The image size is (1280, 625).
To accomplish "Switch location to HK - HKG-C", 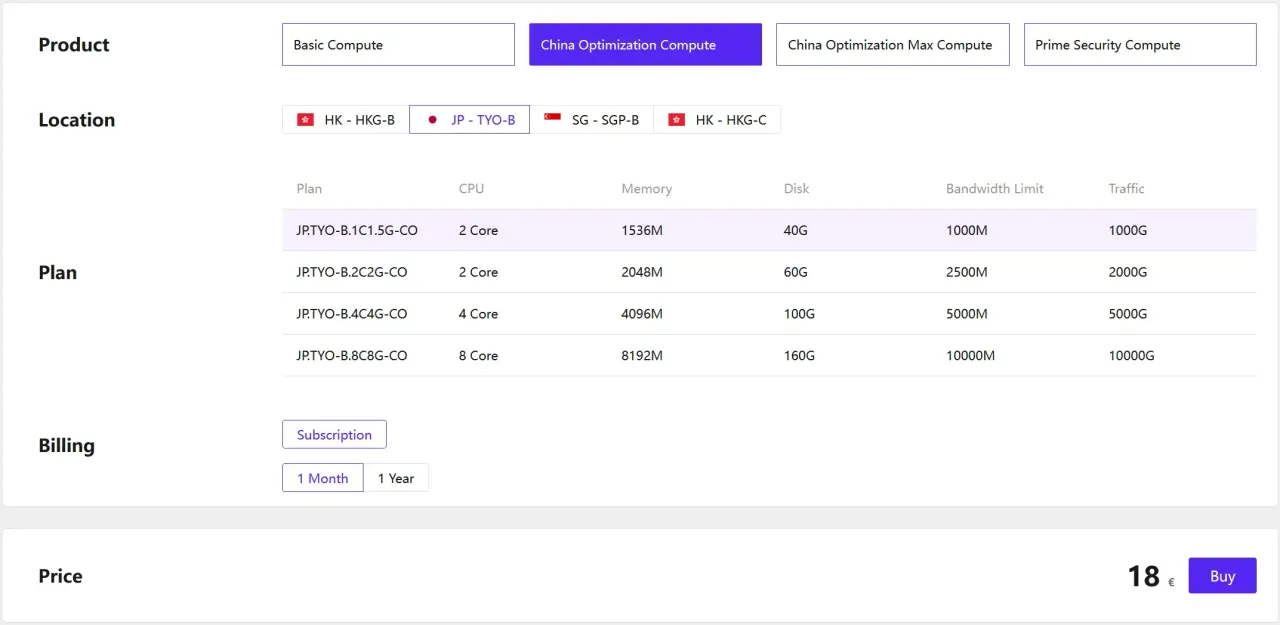I will tap(717, 120).
